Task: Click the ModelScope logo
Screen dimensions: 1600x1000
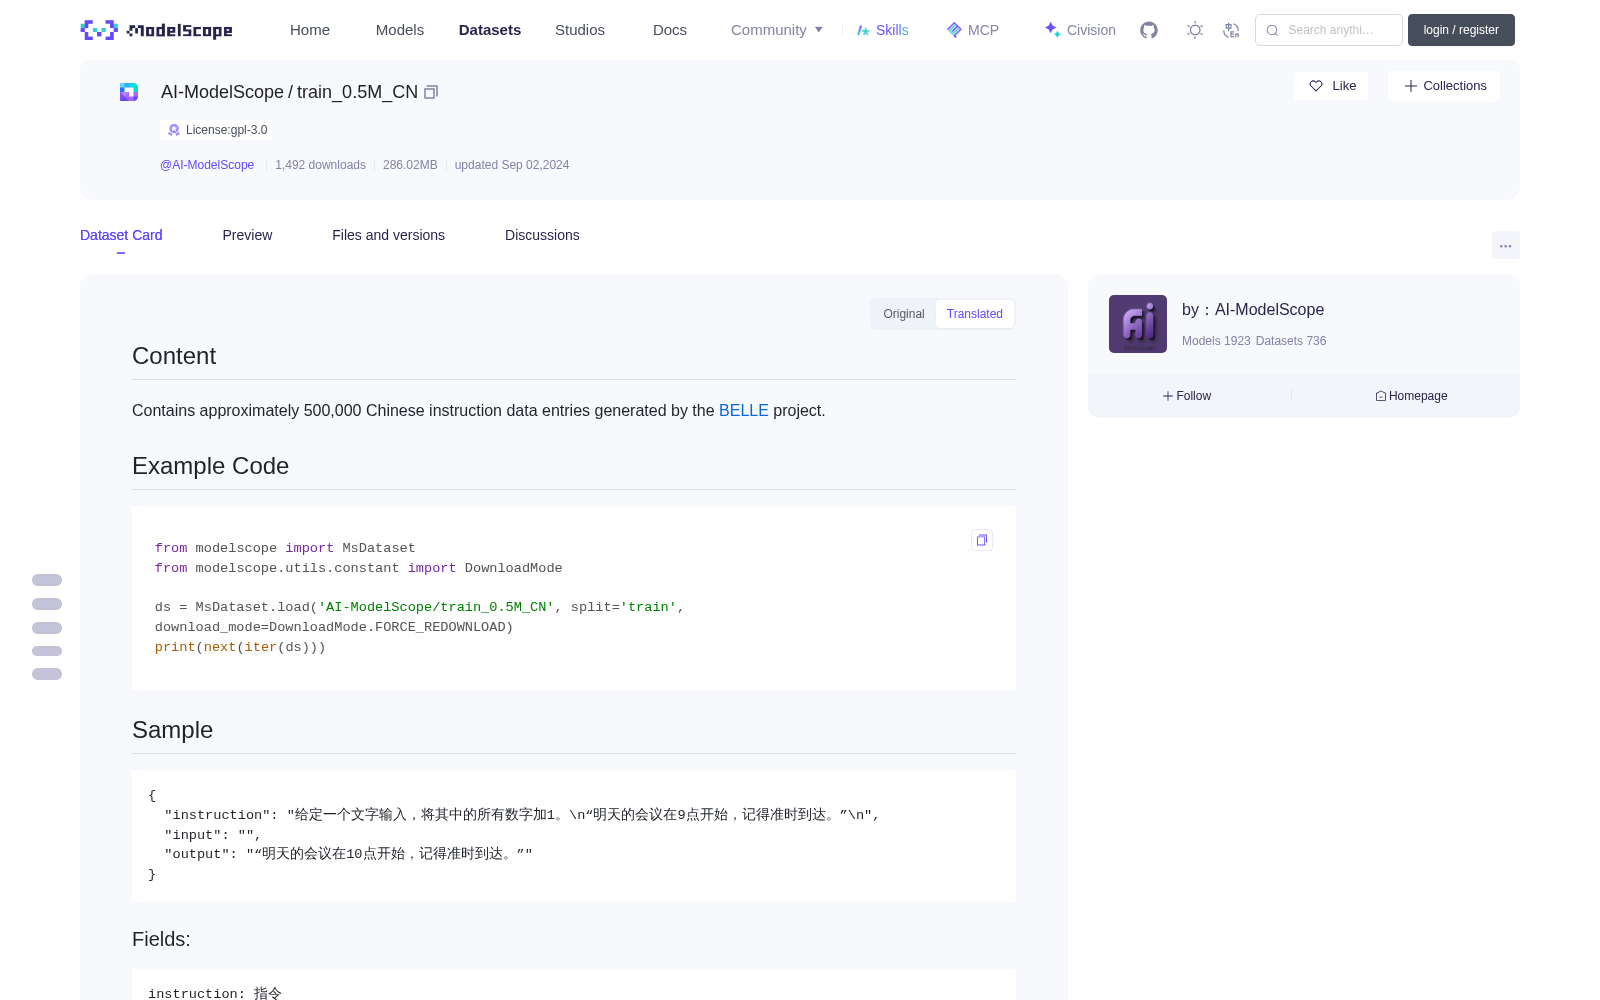Action: tap(157, 30)
